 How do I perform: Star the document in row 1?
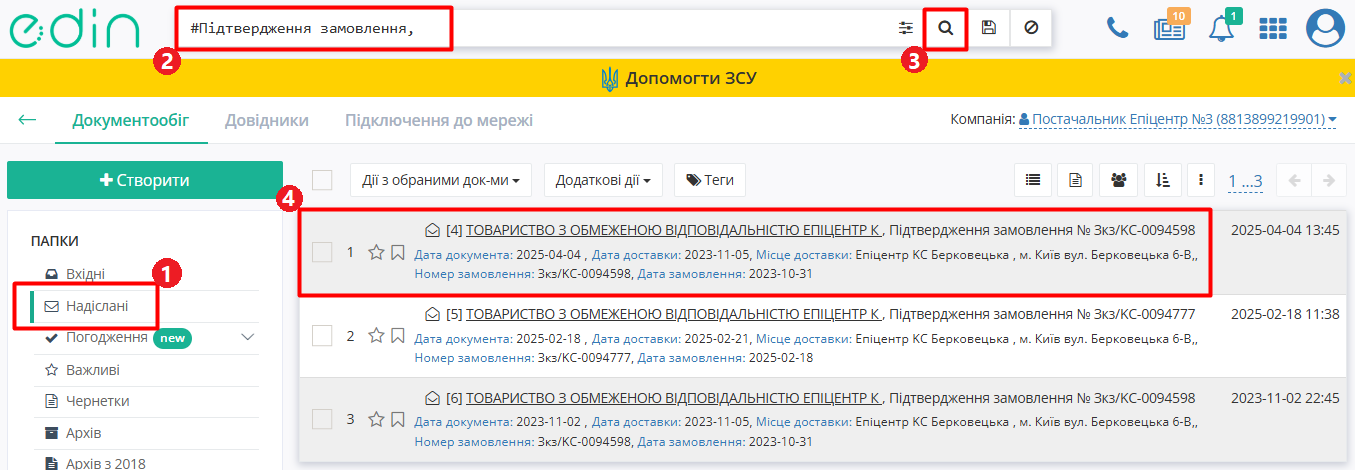(376, 252)
